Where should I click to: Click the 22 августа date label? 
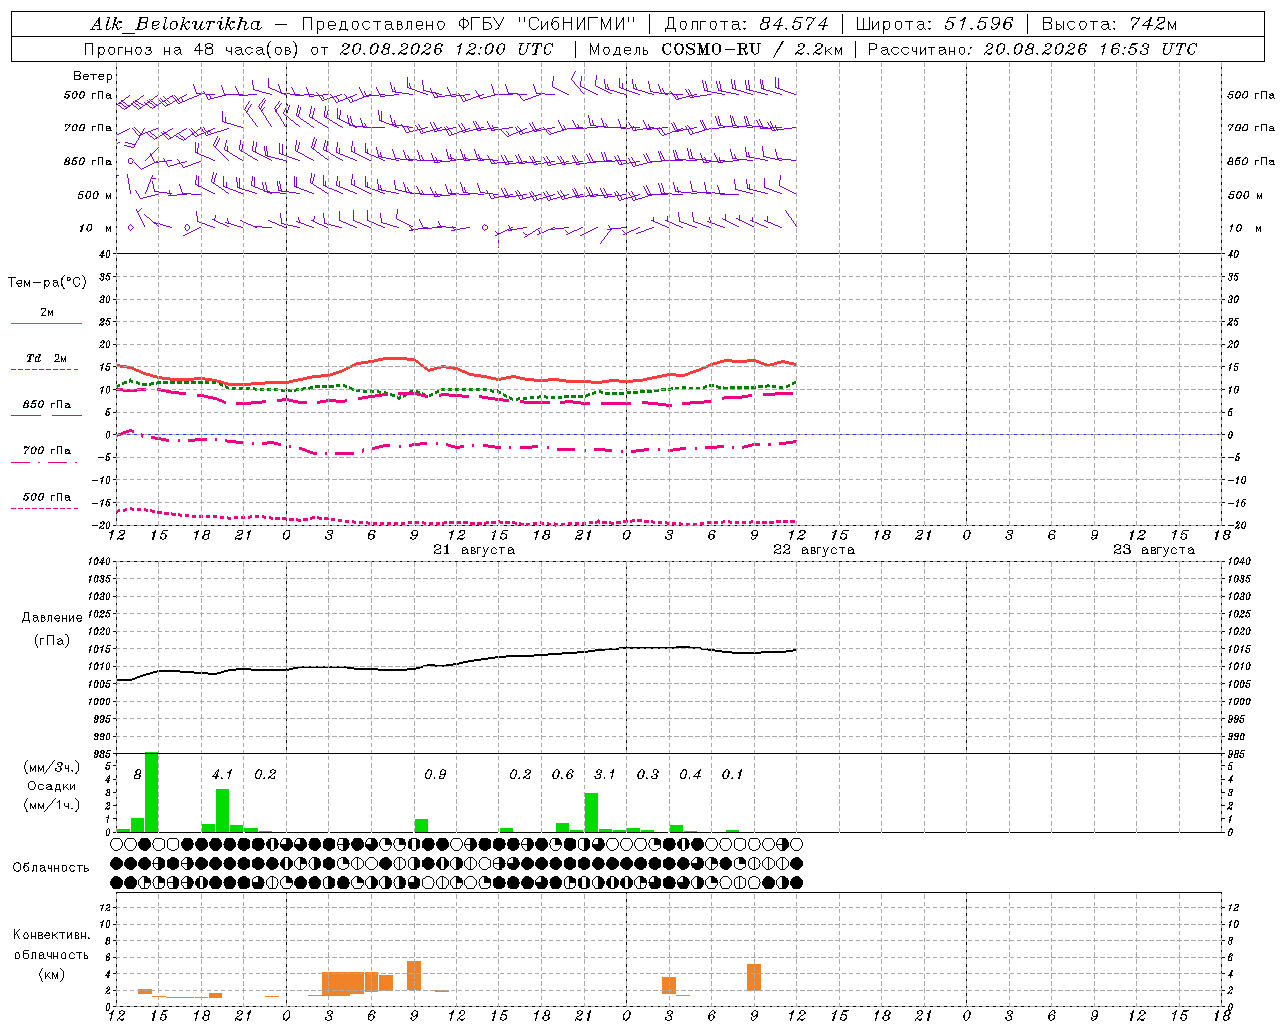tap(814, 550)
